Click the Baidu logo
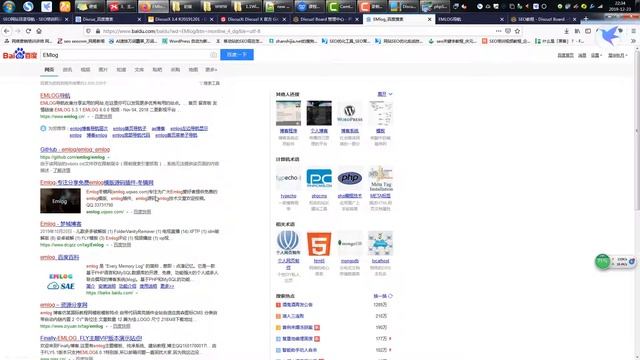This screenshot has width=640, height=360. coord(20,54)
